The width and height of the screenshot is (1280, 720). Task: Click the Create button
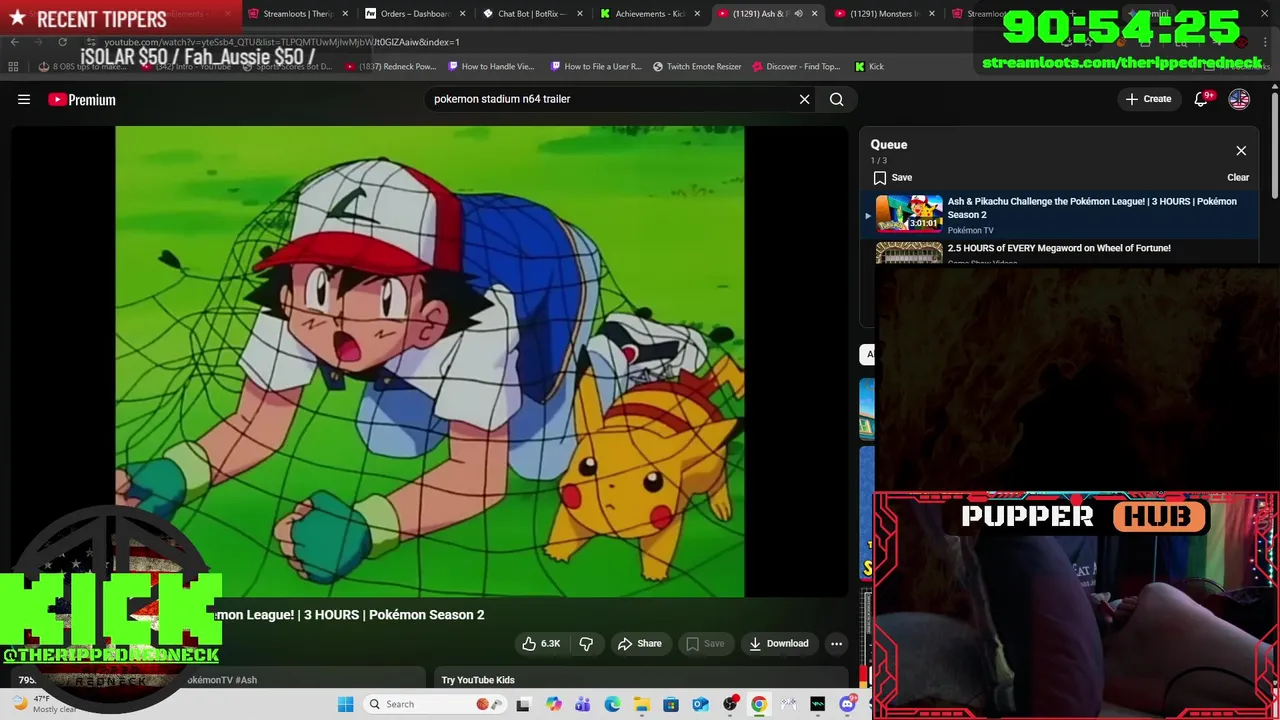click(1148, 99)
